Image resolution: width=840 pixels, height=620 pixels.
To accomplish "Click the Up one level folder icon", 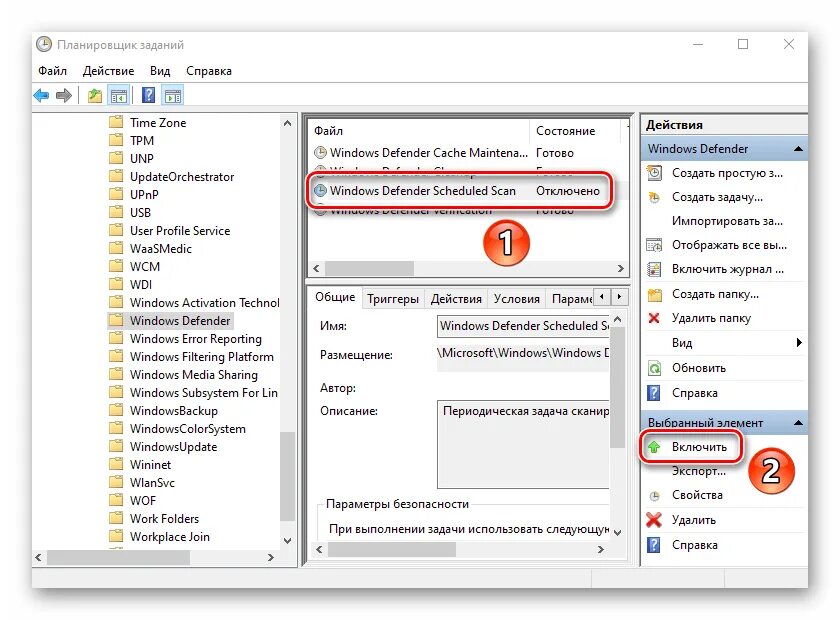I will point(95,96).
